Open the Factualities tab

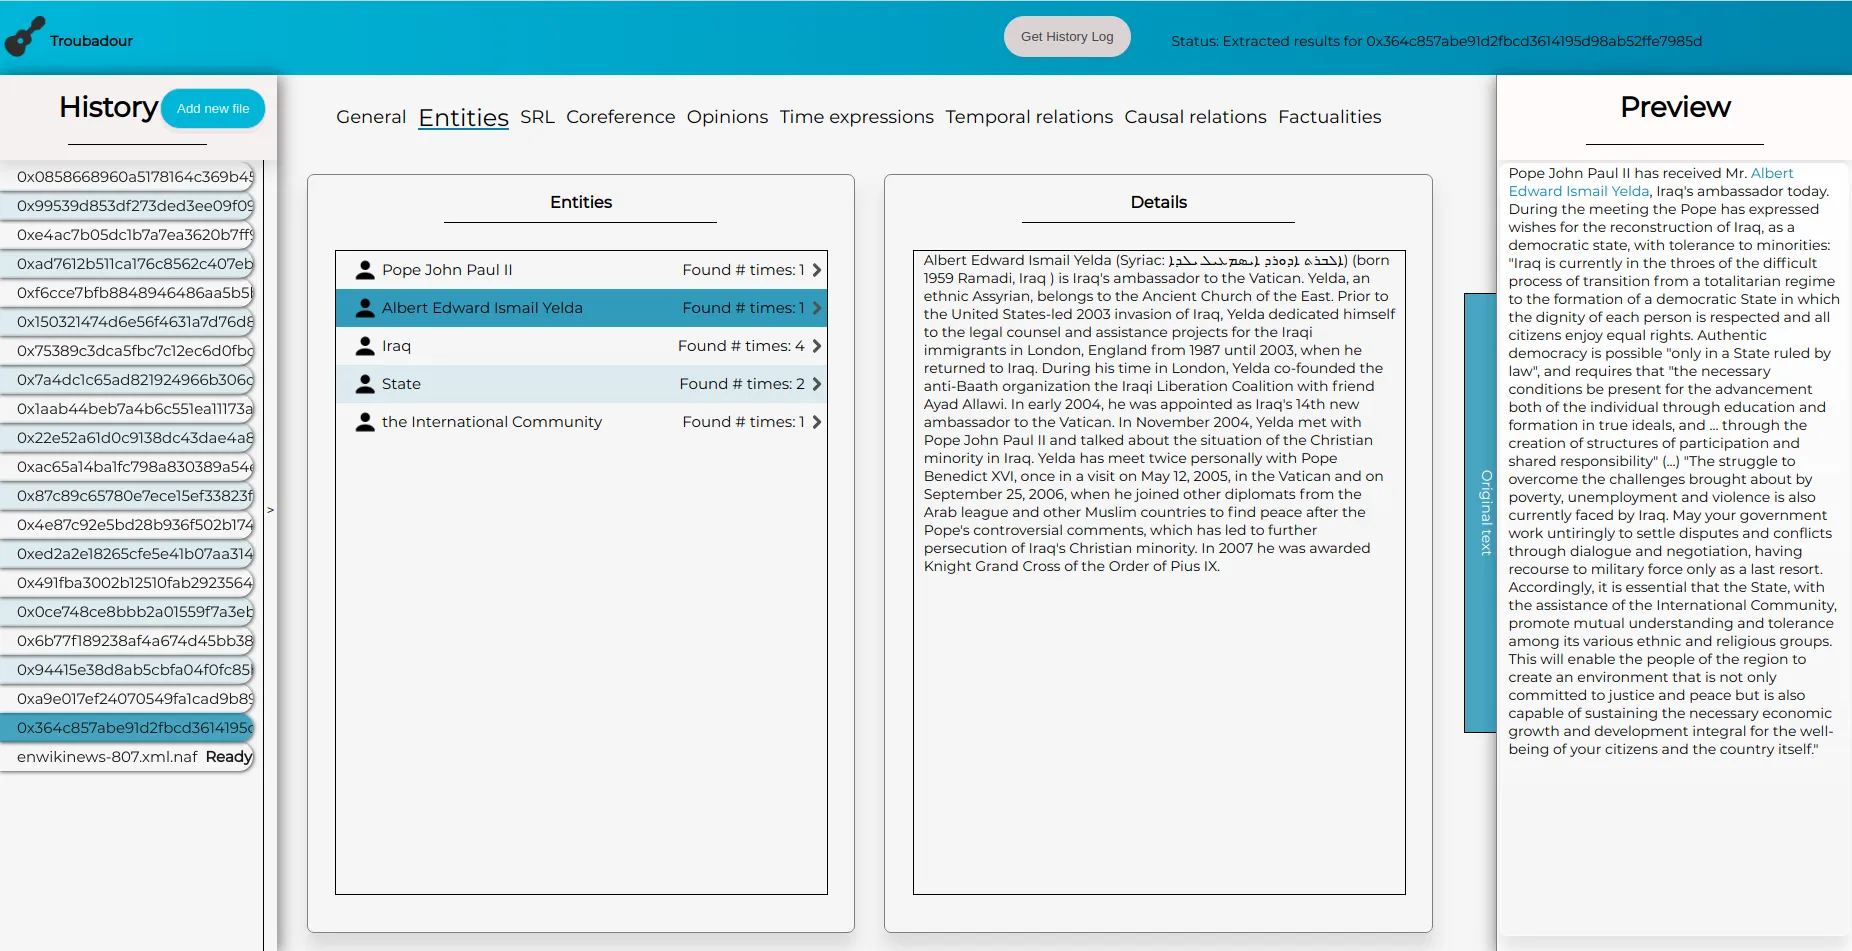(x=1330, y=117)
